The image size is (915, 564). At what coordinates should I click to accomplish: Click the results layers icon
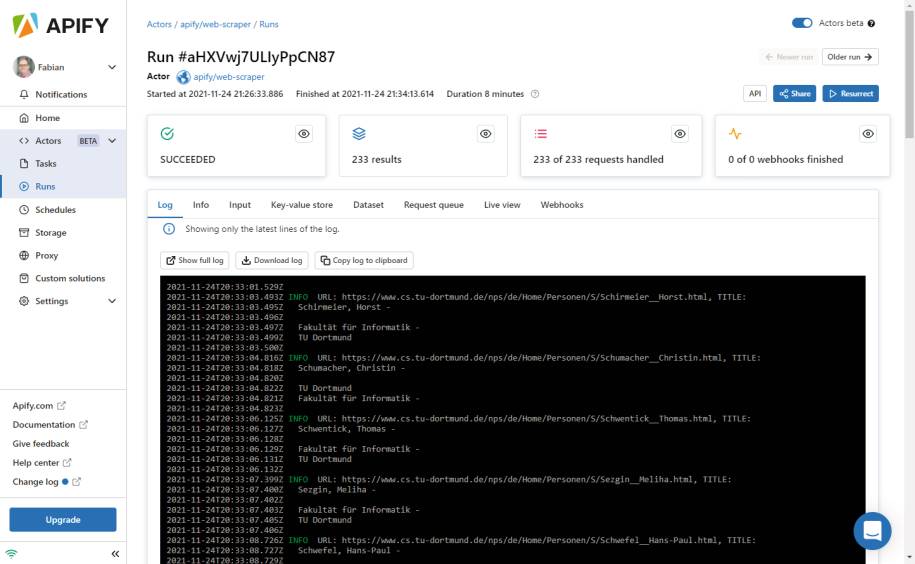pos(359,134)
